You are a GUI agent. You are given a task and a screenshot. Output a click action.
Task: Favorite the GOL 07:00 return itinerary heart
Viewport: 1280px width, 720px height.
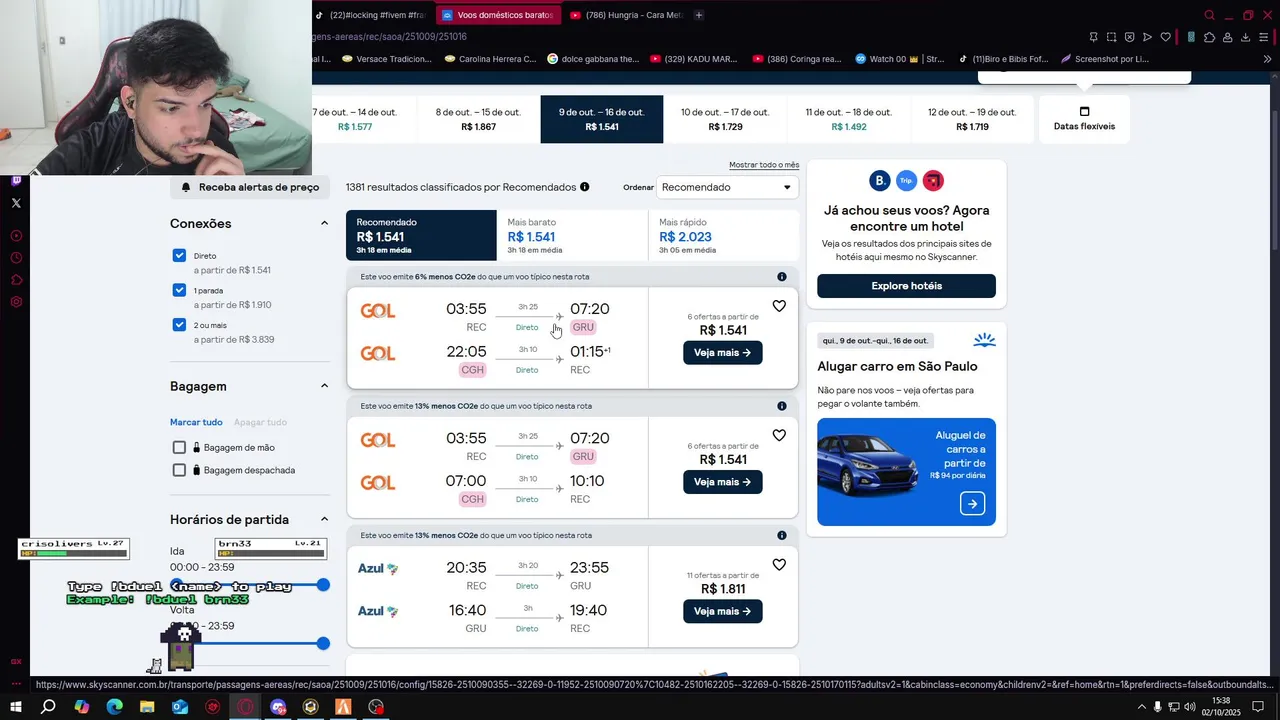779,435
